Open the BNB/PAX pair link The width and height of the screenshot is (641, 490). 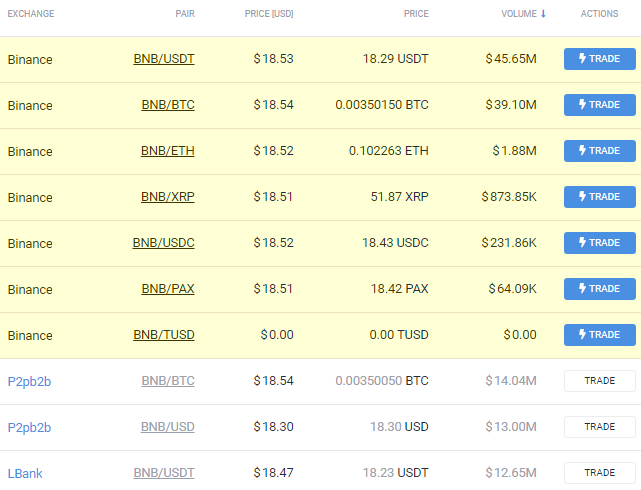[x=168, y=289]
